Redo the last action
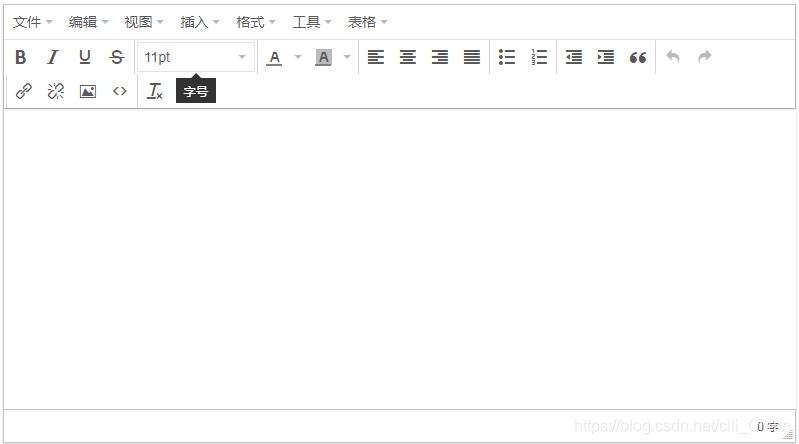The width and height of the screenshot is (799, 444). [x=705, y=57]
